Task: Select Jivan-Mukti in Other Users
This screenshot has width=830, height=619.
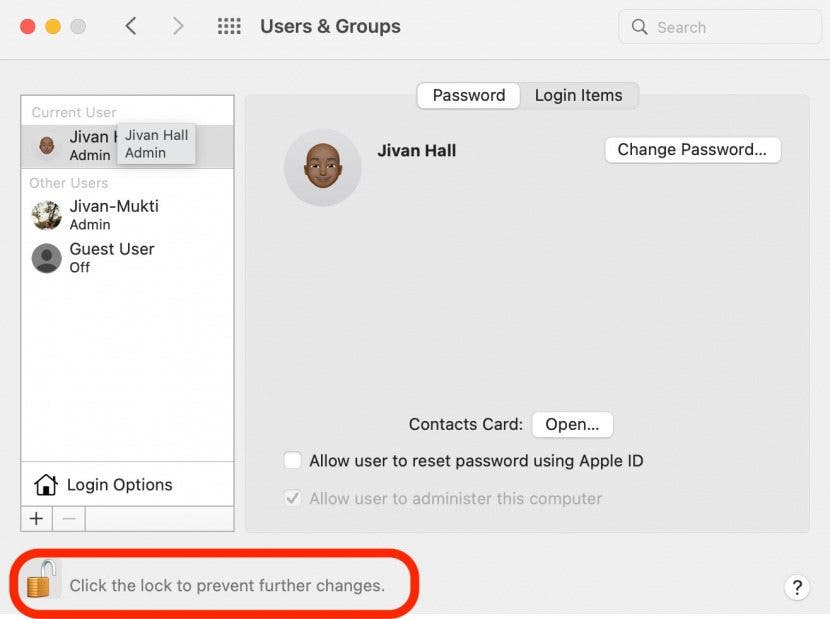Action: coord(127,215)
